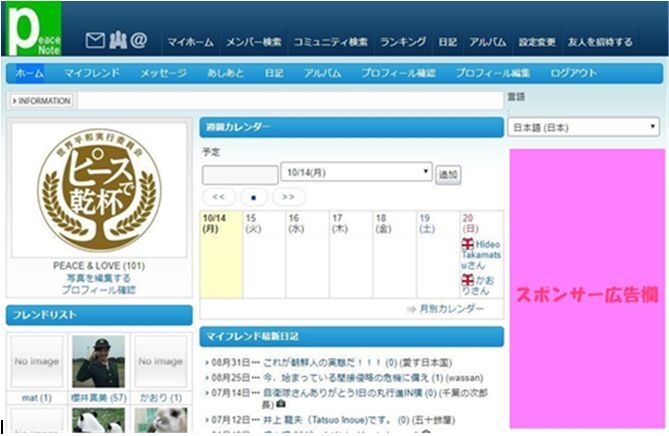
Task: Expand the schedule date dropdown 10/14(月)
Action: pos(356,173)
